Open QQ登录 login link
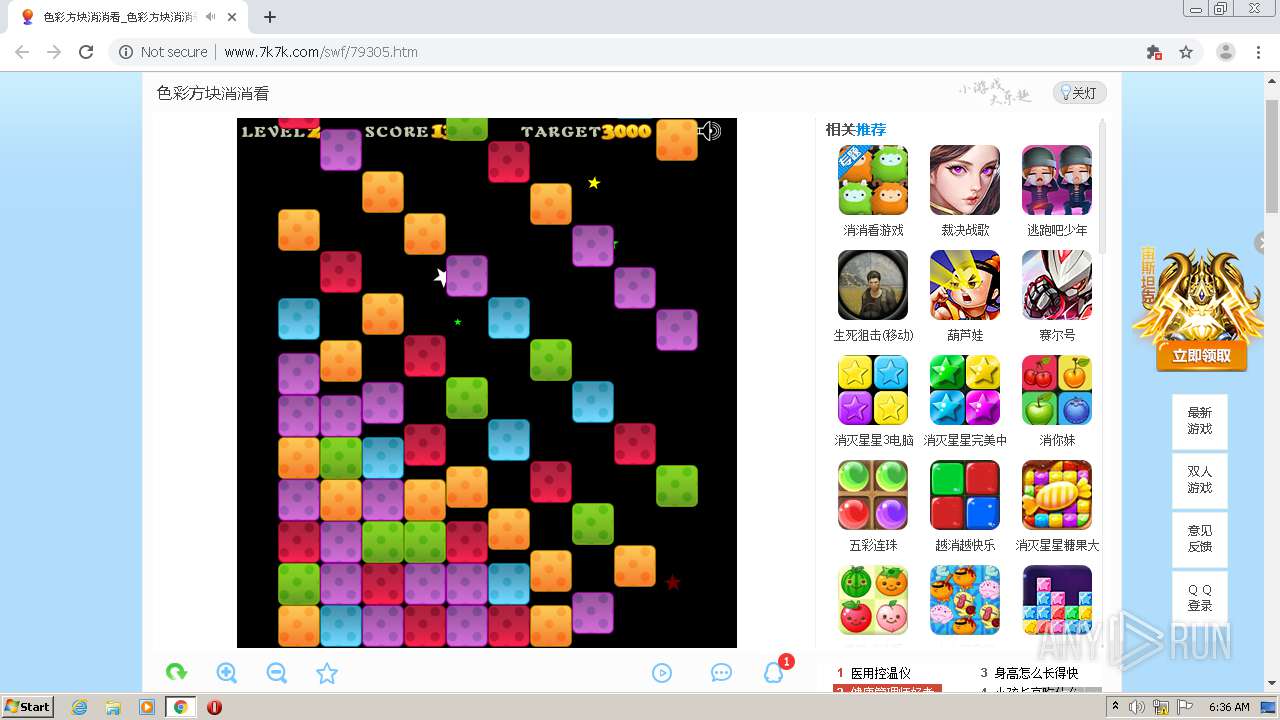 [1200, 598]
